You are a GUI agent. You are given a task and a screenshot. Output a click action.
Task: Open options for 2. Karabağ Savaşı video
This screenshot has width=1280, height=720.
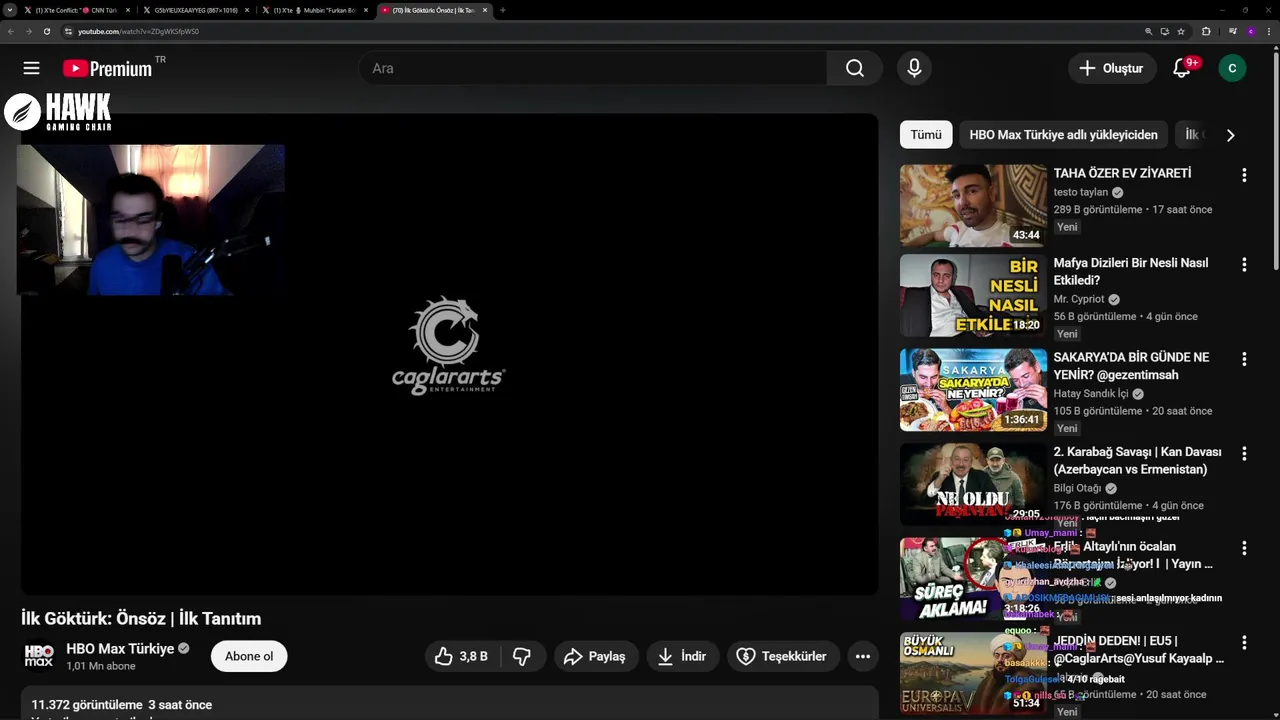pyautogui.click(x=1244, y=454)
